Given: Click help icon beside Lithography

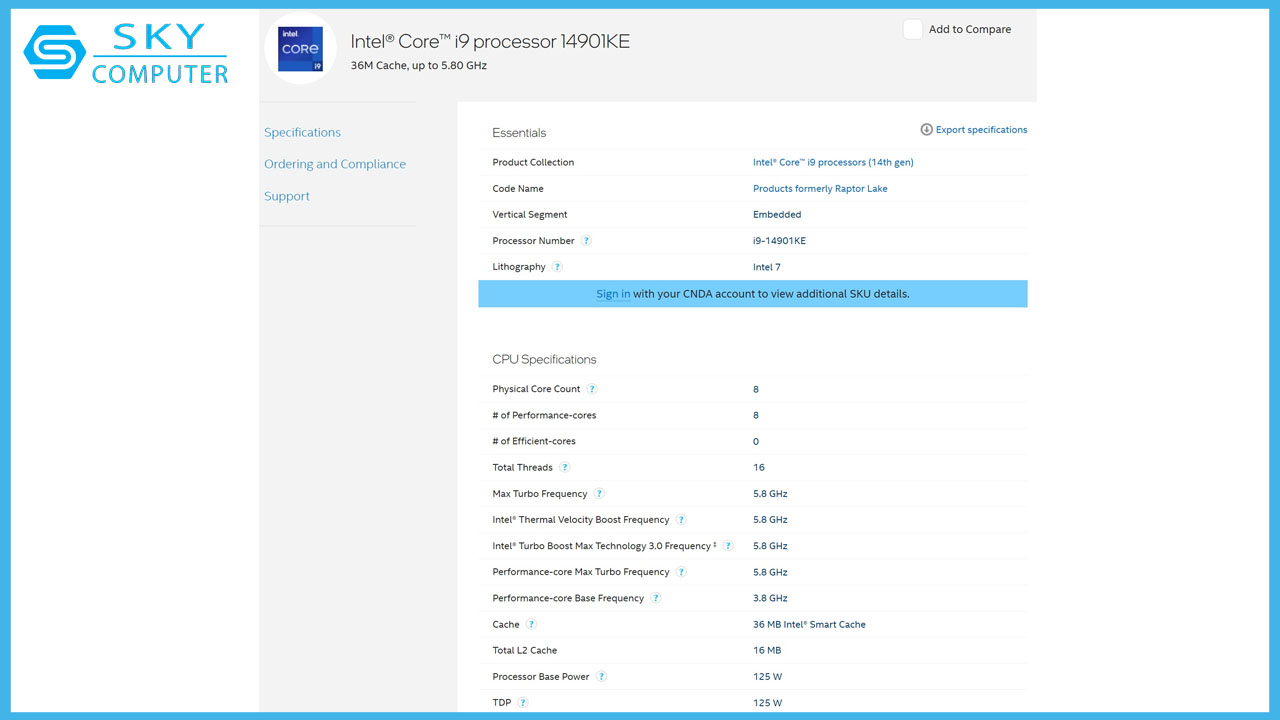Looking at the screenshot, I should click(x=557, y=267).
